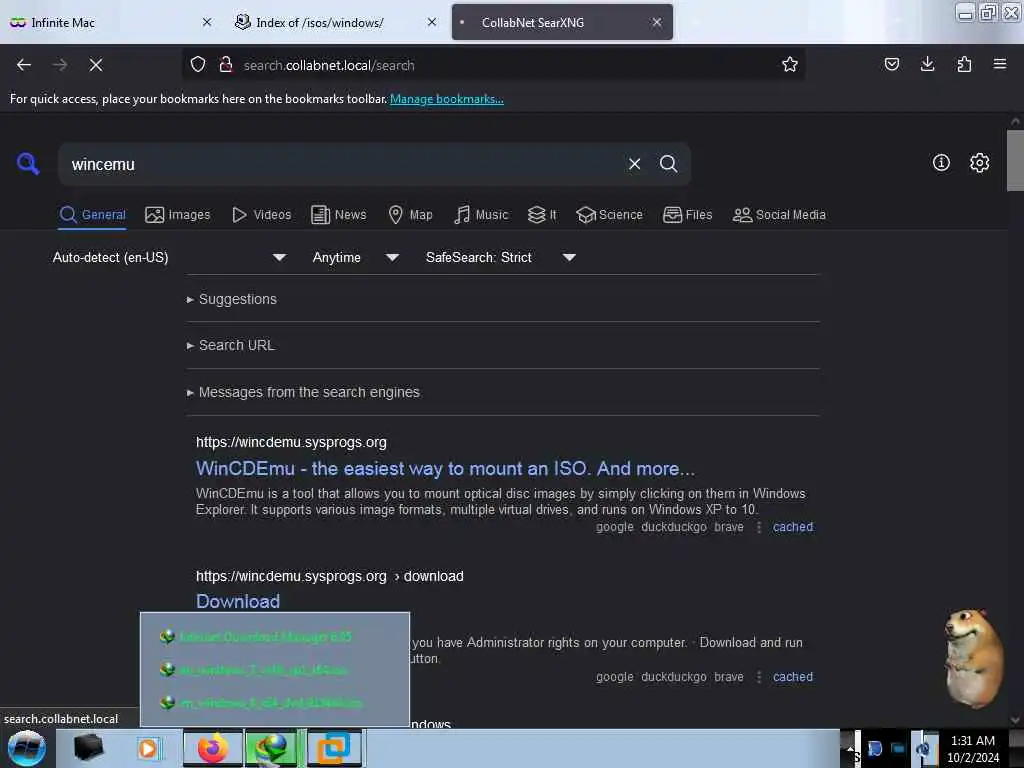Switch to Images search category

[x=178, y=215]
